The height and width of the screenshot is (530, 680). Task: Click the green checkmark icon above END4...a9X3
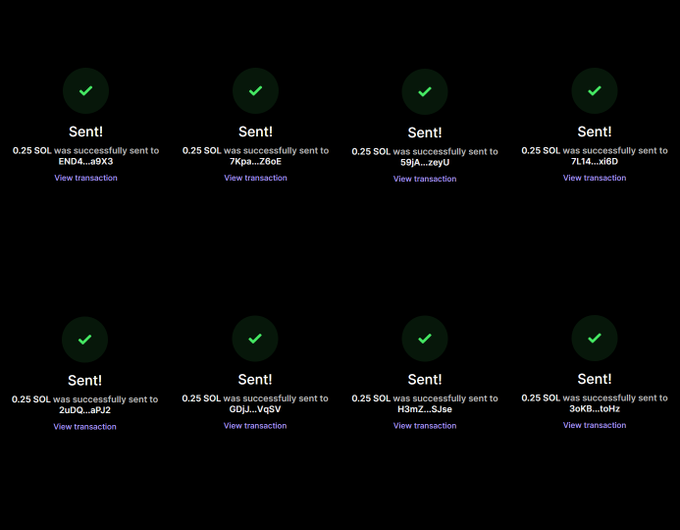click(86, 91)
